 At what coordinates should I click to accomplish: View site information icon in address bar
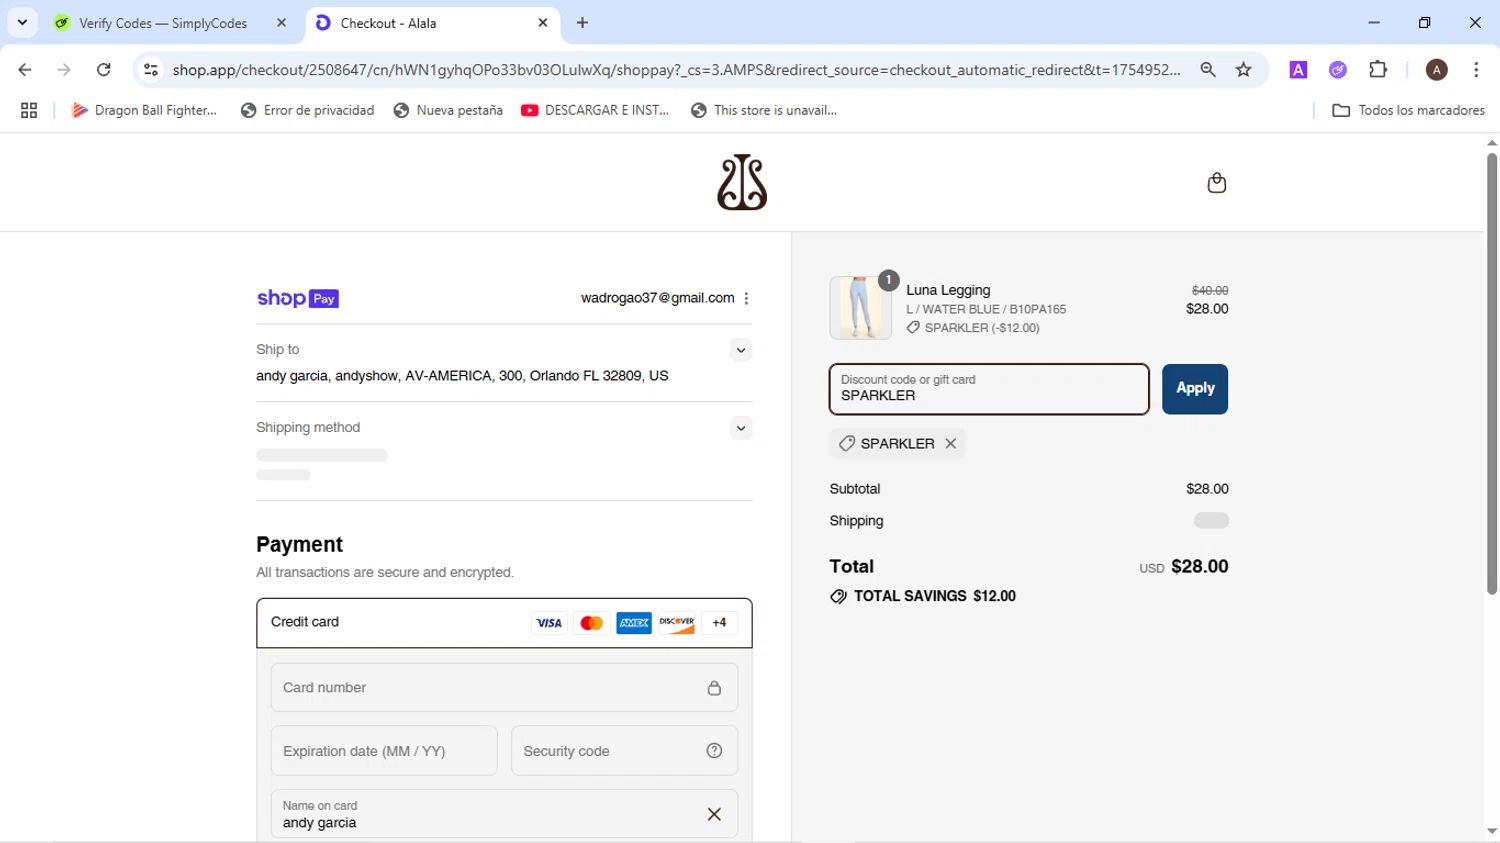pyautogui.click(x=151, y=70)
